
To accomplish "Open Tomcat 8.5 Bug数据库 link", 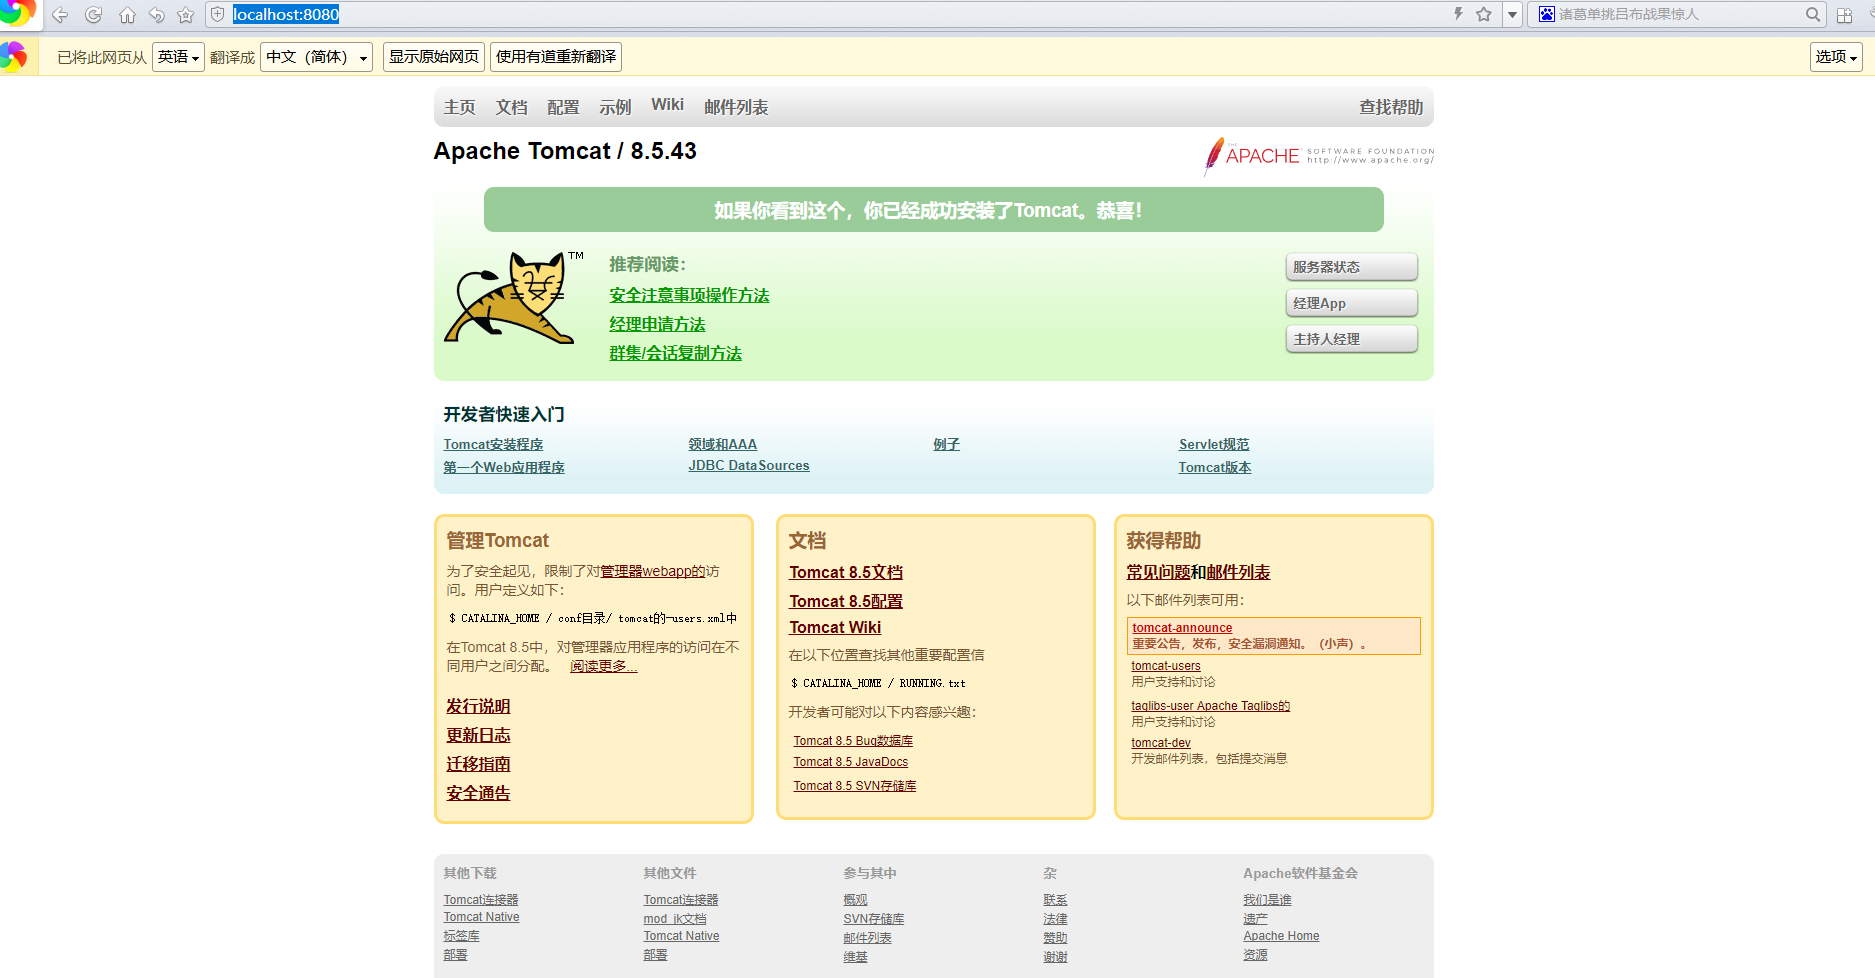I will pos(853,741).
